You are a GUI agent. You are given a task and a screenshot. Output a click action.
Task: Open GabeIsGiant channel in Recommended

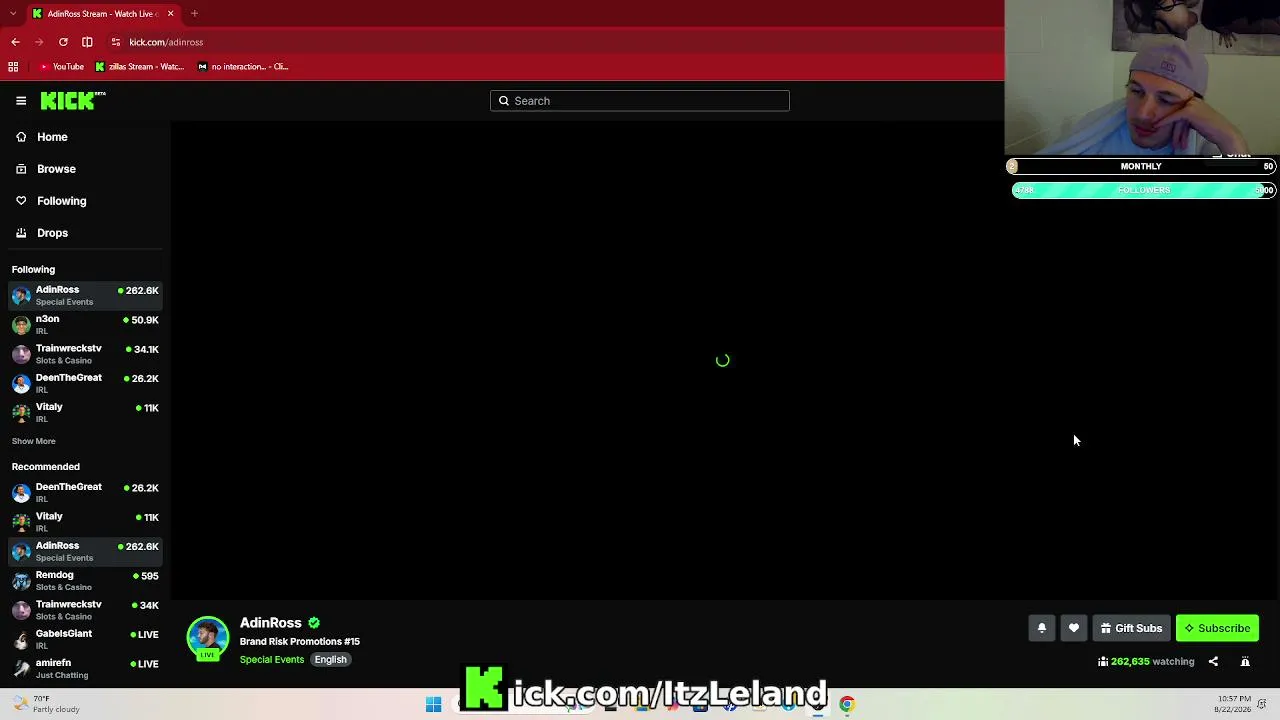point(86,639)
